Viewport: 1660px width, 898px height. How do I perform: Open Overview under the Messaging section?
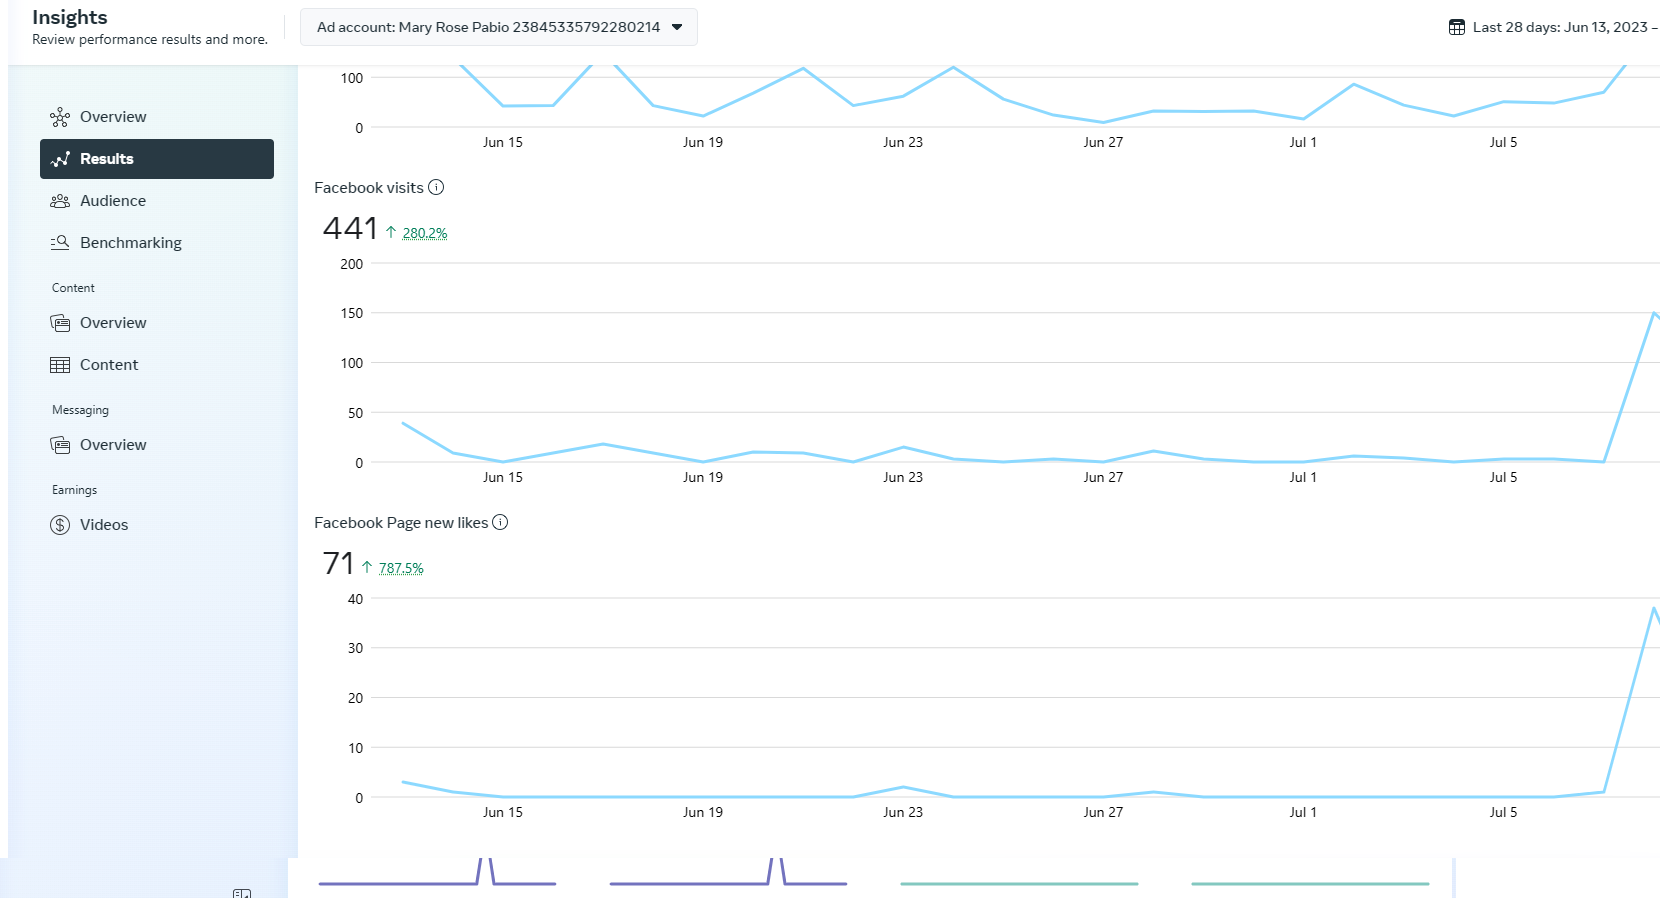[113, 445]
